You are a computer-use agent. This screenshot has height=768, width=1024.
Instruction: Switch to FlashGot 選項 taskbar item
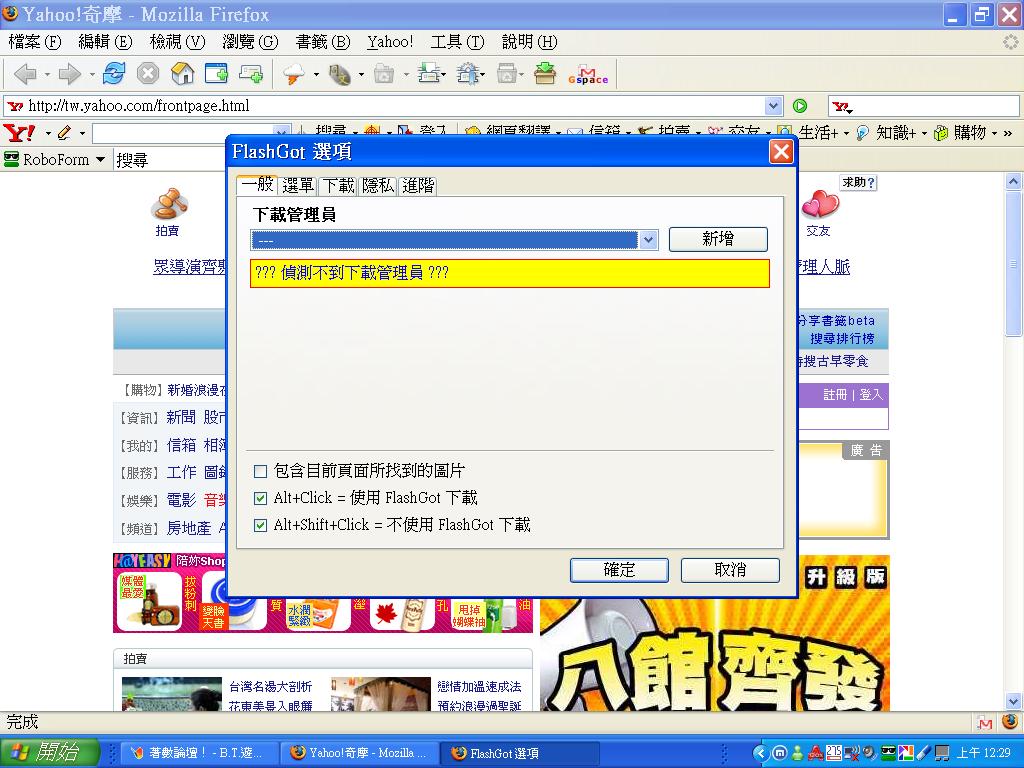pyautogui.click(x=520, y=753)
